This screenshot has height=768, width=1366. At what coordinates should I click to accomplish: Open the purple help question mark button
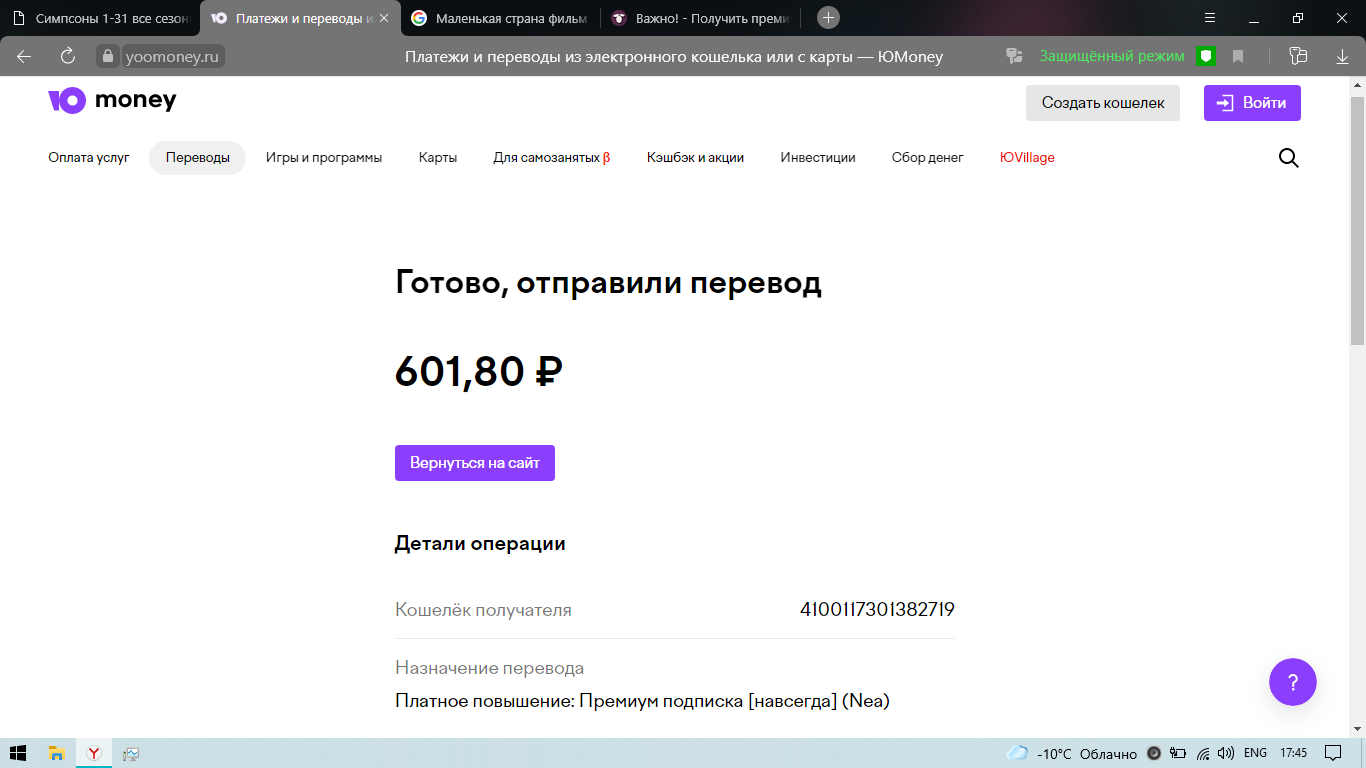point(1292,683)
